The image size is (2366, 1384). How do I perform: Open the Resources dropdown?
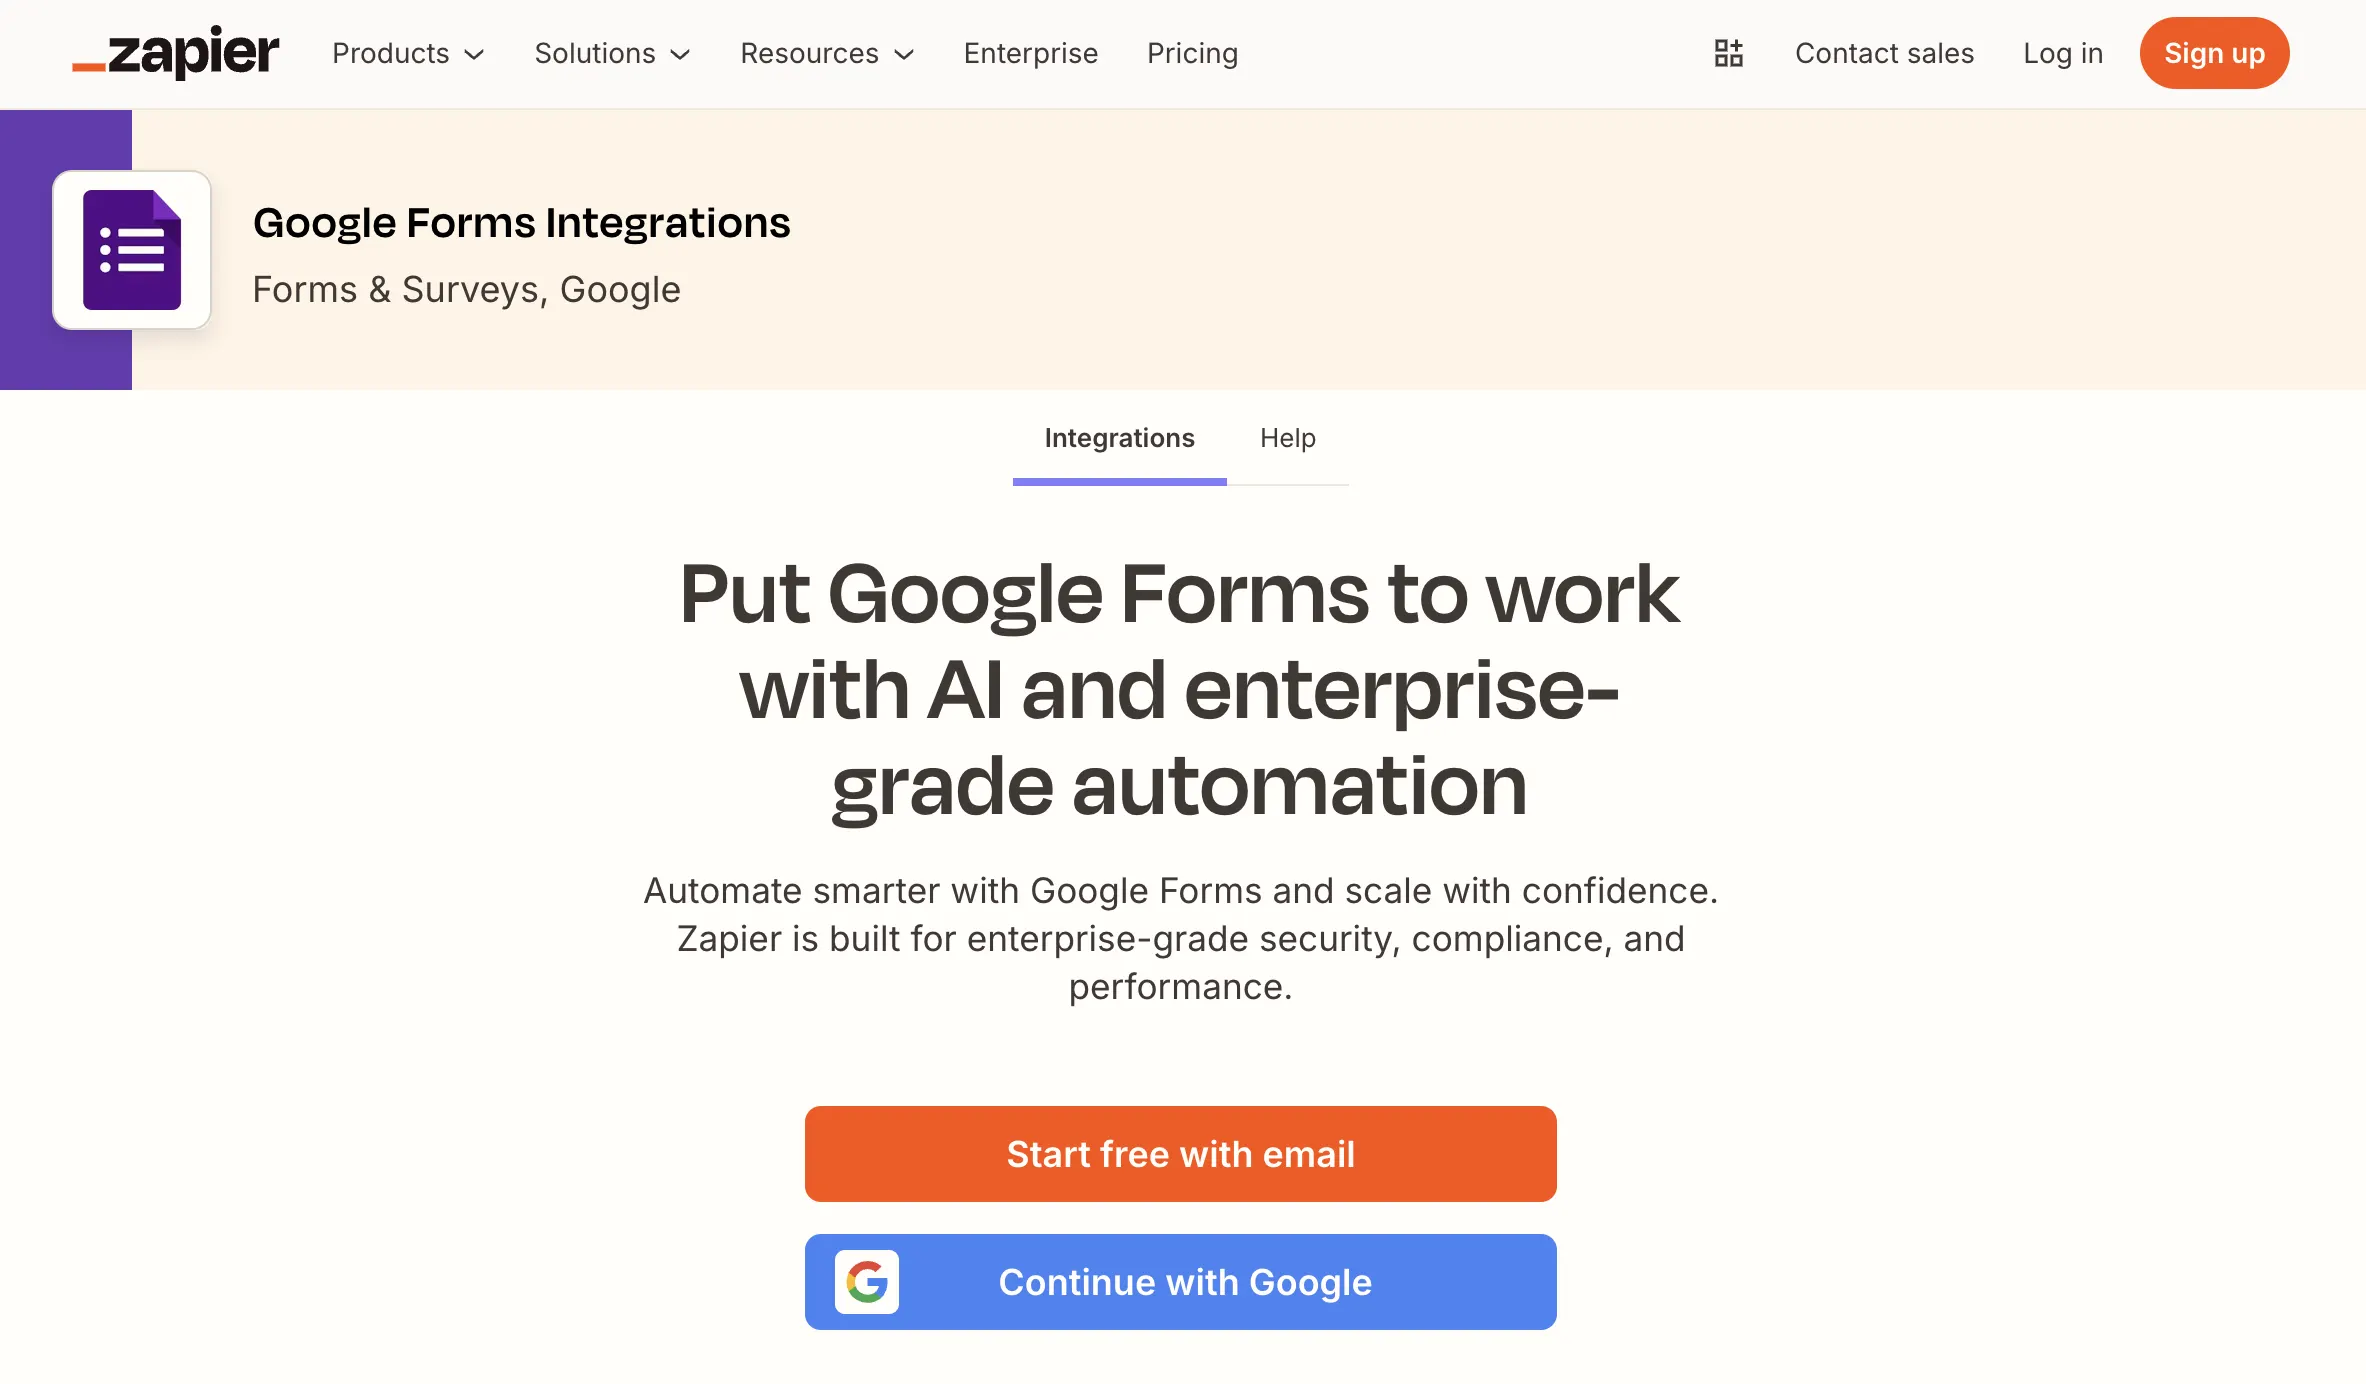tap(827, 53)
